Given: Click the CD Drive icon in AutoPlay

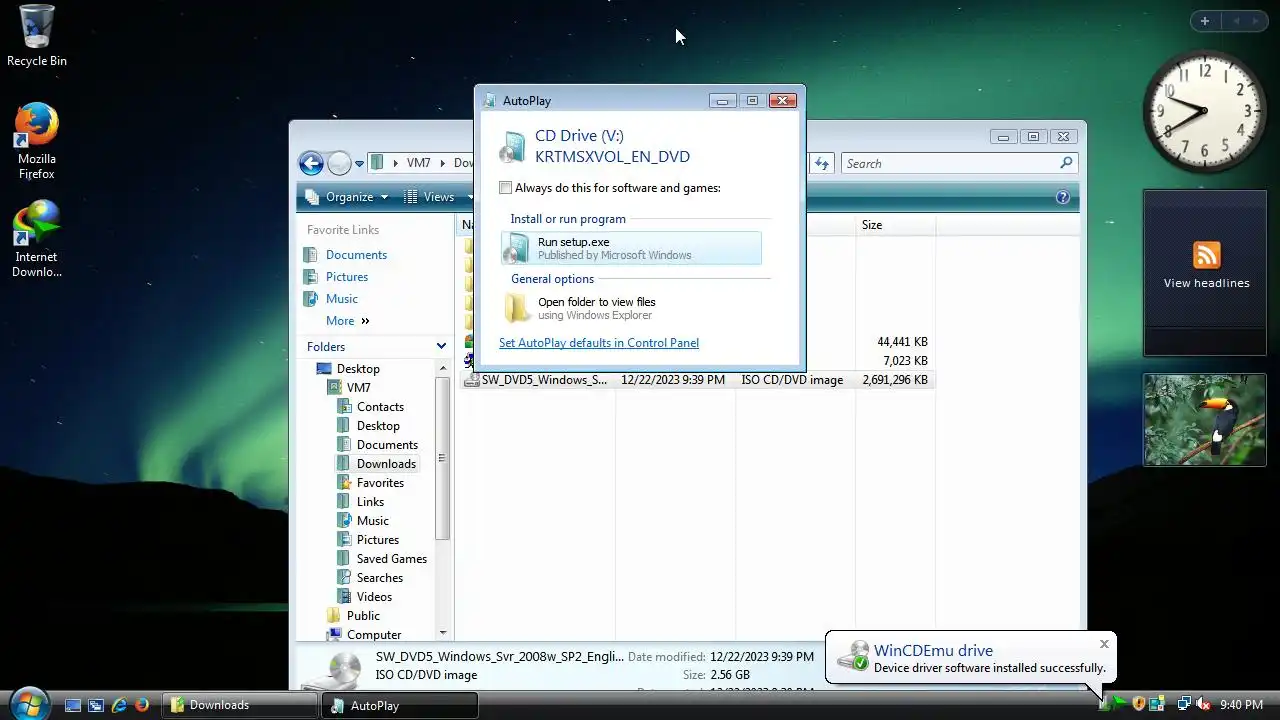Looking at the screenshot, I should click(513, 147).
